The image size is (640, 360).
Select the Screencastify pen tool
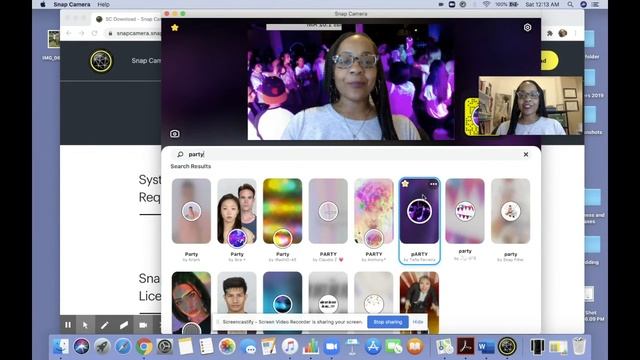tap(104, 325)
